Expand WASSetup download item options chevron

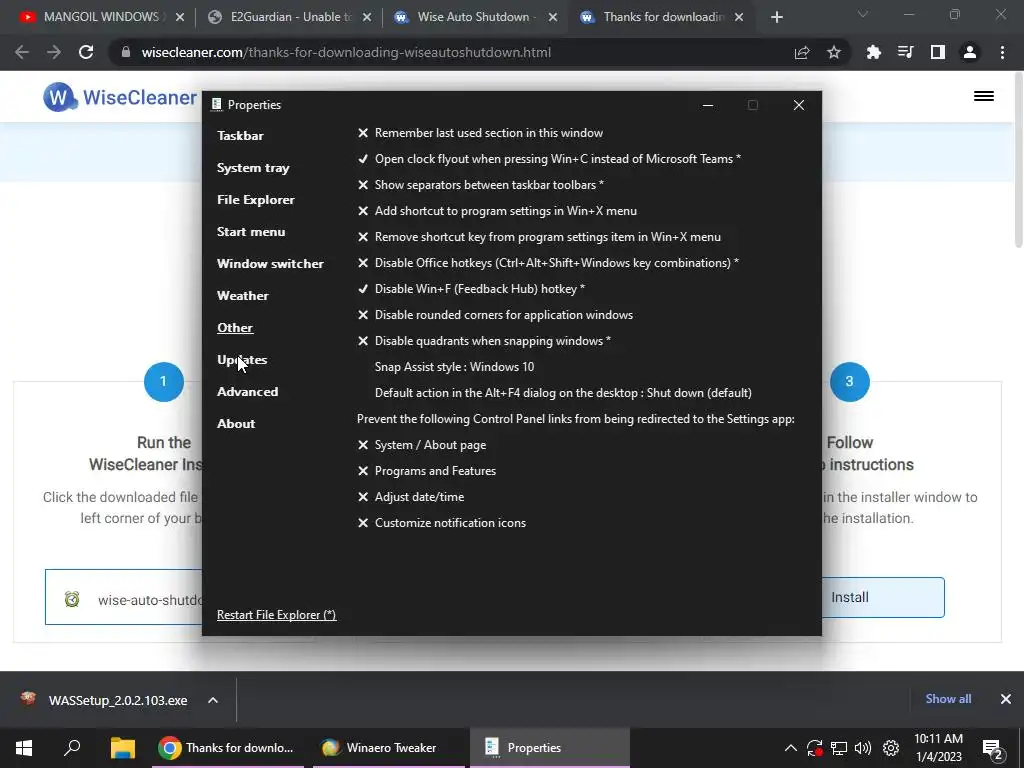[x=213, y=700]
